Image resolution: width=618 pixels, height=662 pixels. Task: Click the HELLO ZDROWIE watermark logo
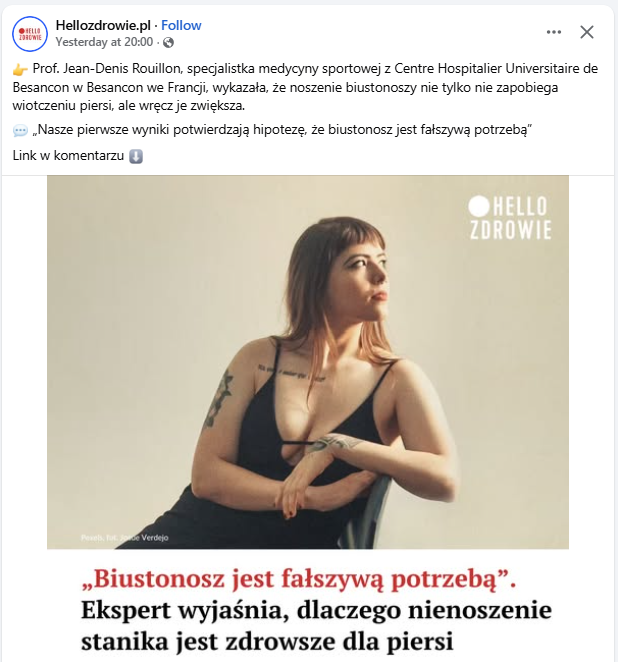[510, 218]
